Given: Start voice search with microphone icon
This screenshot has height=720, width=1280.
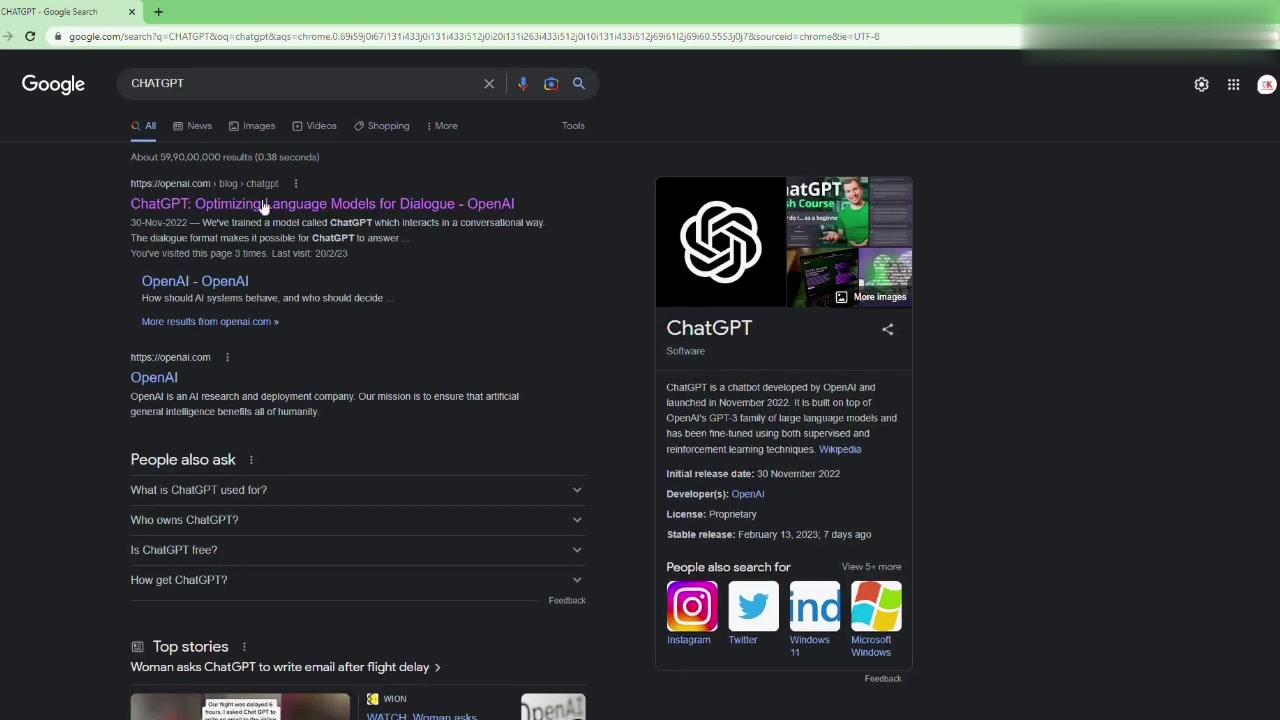Looking at the screenshot, I should [x=522, y=84].
